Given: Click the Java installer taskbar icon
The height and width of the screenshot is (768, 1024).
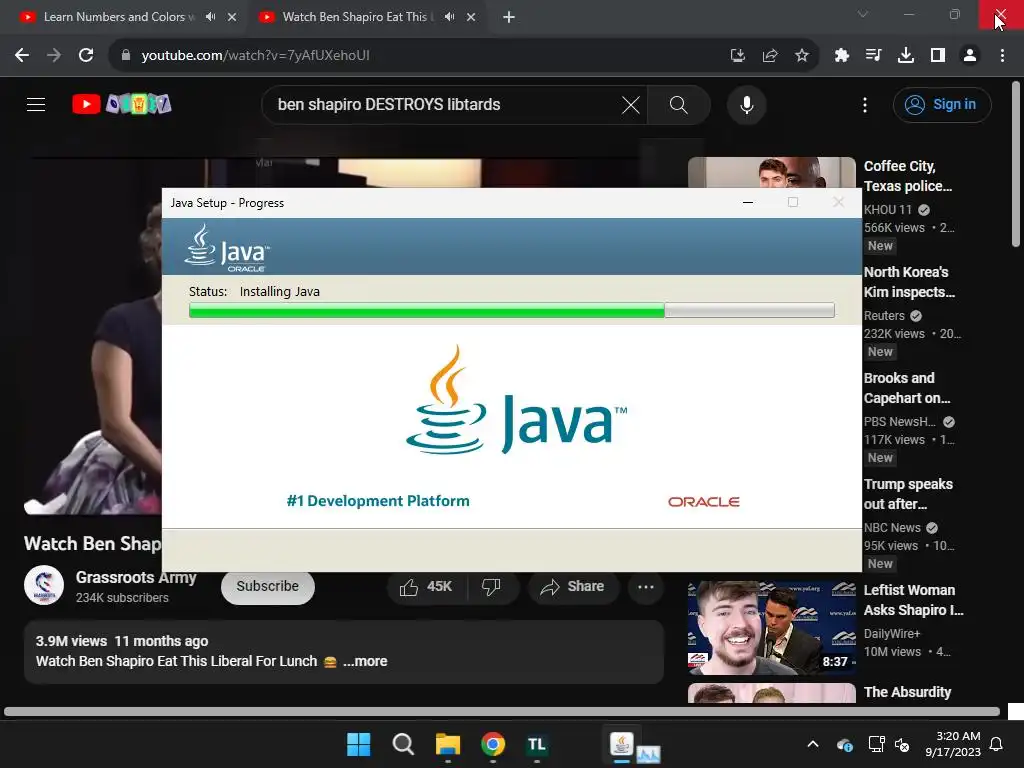Looking at the screenshot, I should pos(622,744).
